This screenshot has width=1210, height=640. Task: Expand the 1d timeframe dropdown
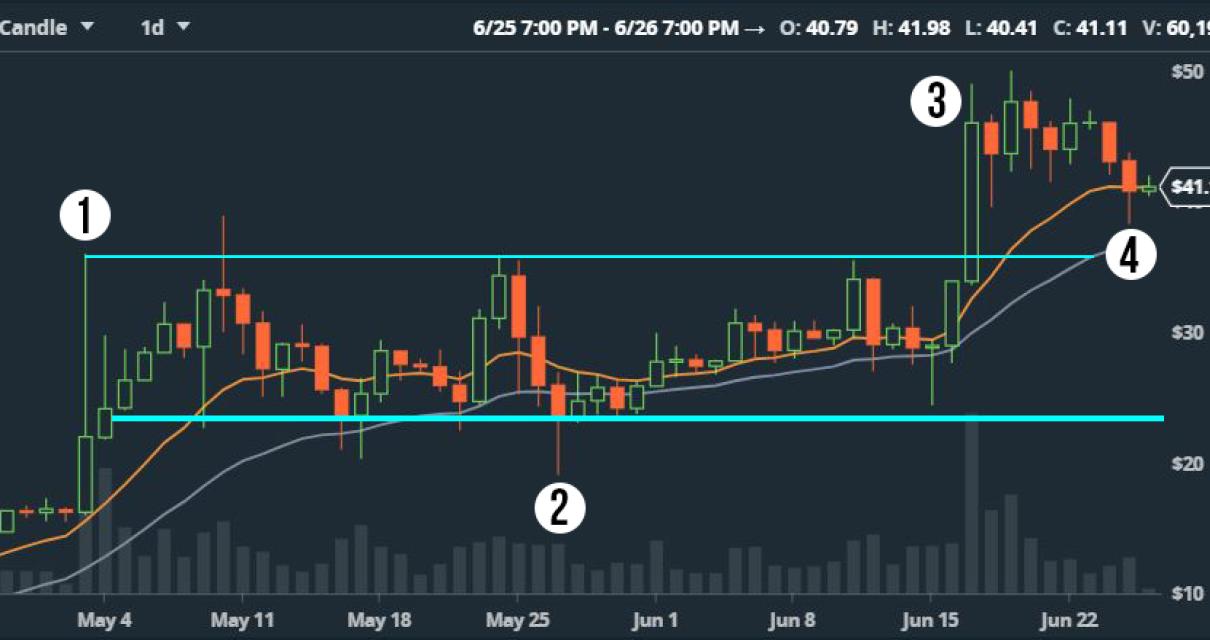coord(165,27)
